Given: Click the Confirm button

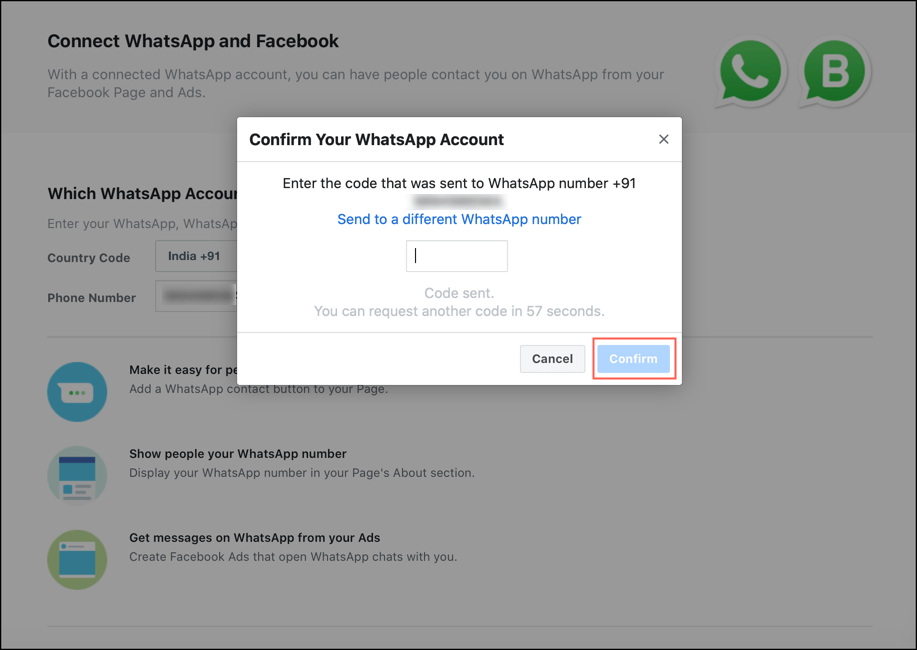Looking at the screenshot, I should tap(633, 359).
